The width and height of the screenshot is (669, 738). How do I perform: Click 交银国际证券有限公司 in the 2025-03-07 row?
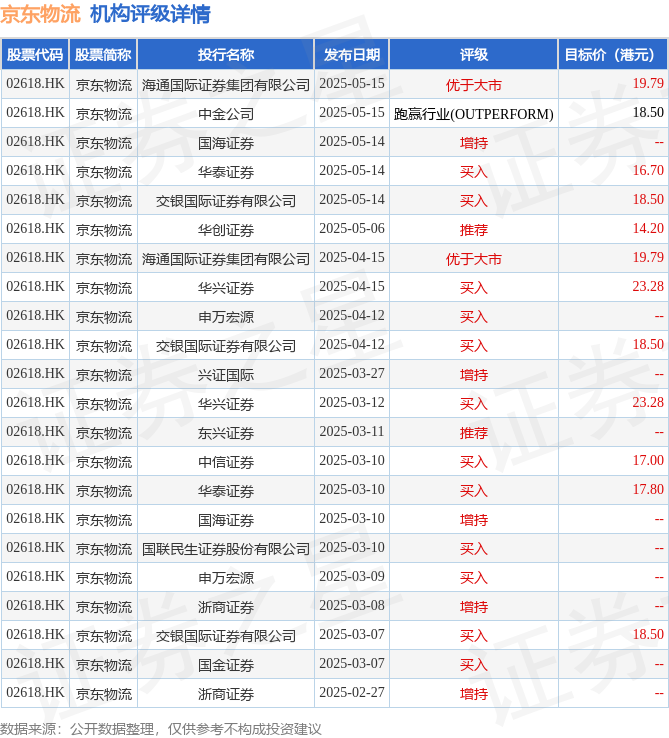[226, 636]
